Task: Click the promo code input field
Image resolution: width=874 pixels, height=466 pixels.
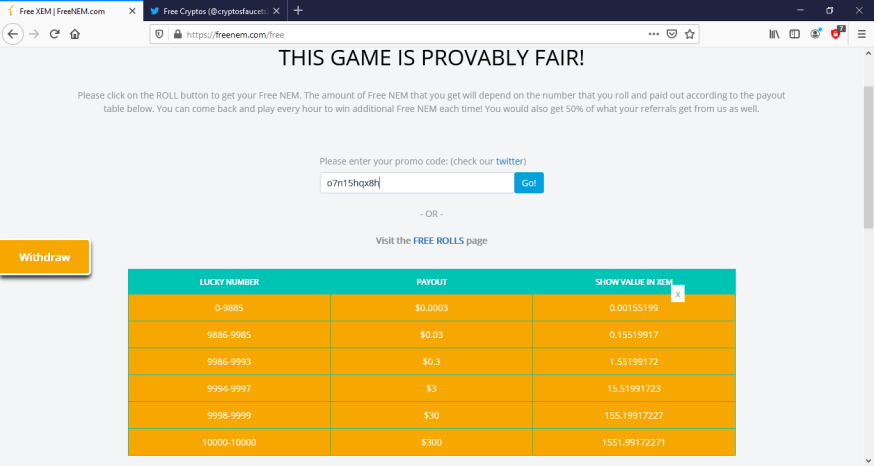Action: [417, 183]
